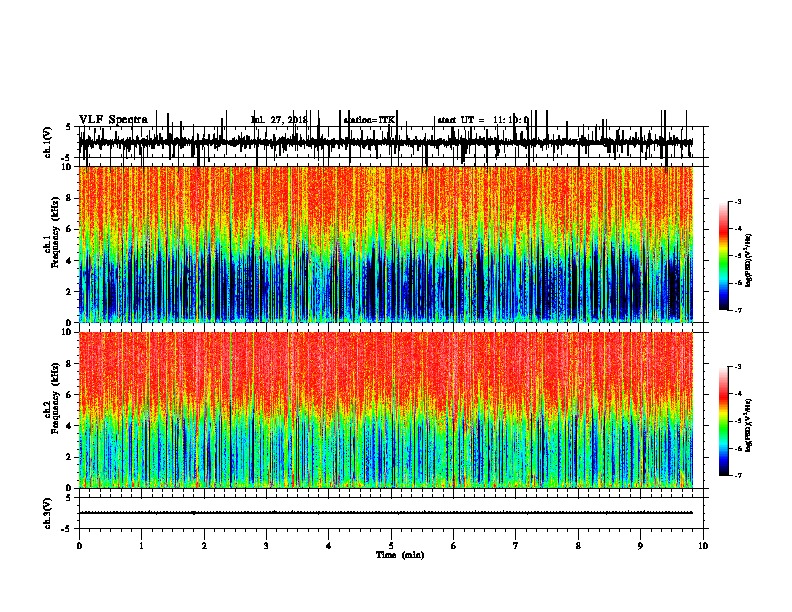Image resolution: width=792 pixels, height=612 pixels.
Task: Click the ch.1 spectrogram plot area
Action: click(386, 244)
